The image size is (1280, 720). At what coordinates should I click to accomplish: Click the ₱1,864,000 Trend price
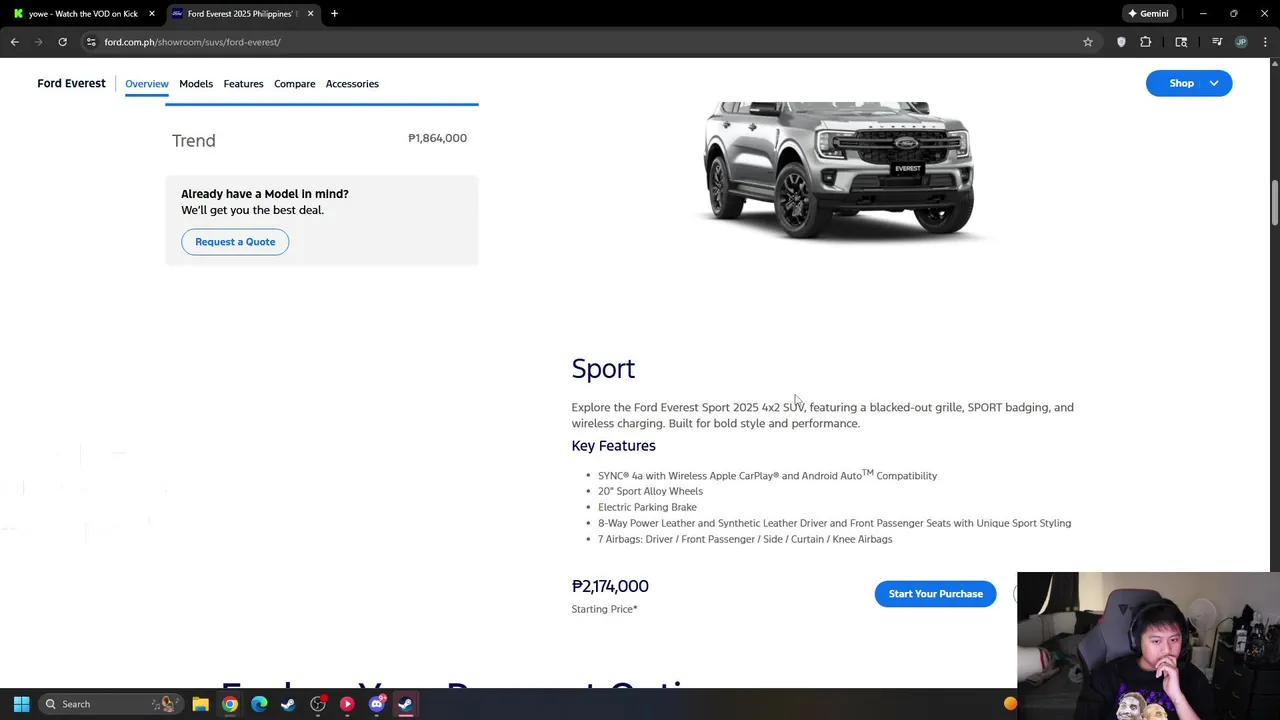click(437, 138)
